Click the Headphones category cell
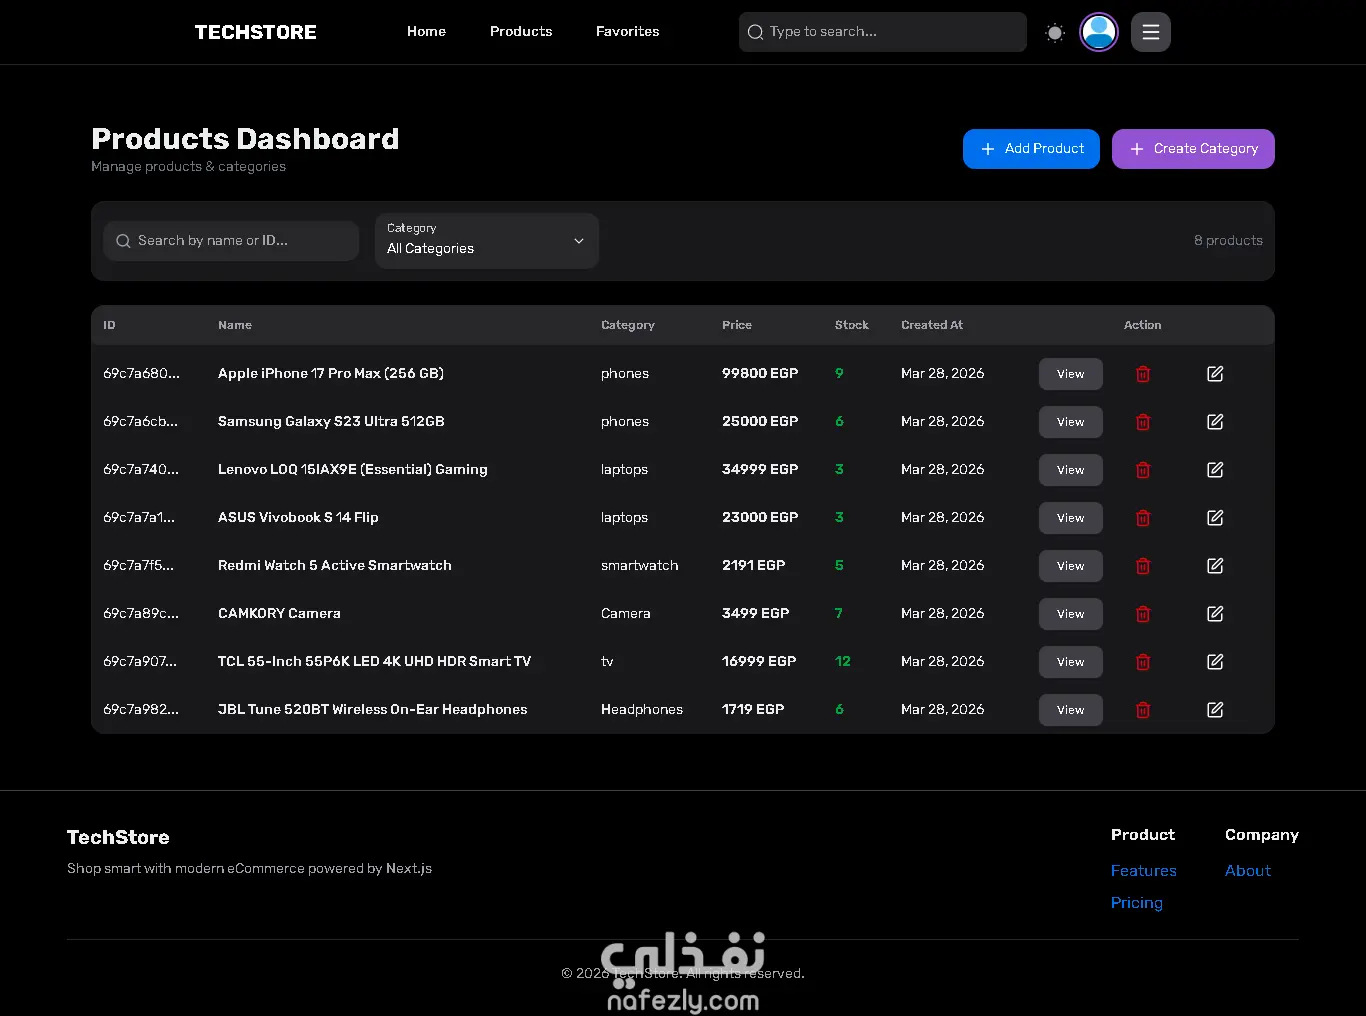Image resolution: width=1366 pixels, height=1016 pixels. 642,710
